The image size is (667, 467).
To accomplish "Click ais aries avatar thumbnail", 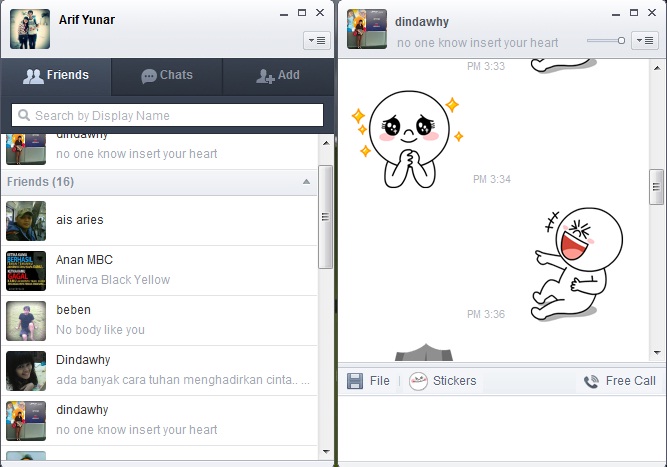I will click(26, 221).
